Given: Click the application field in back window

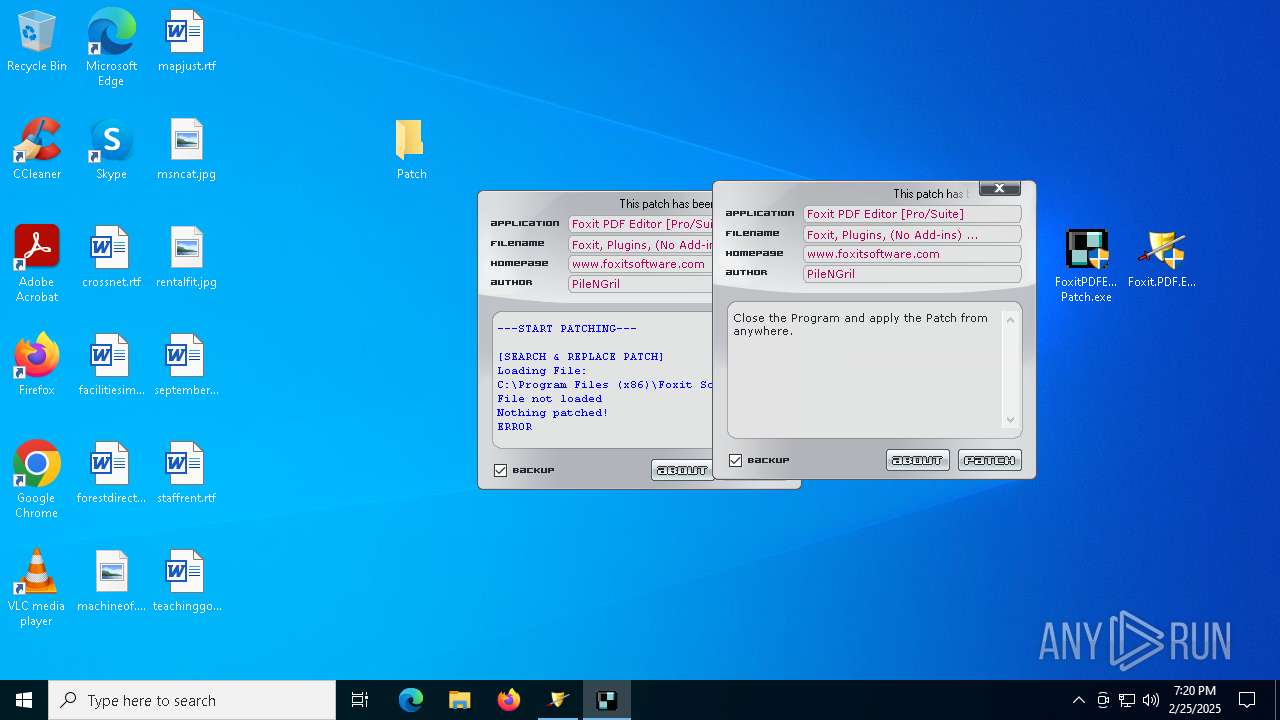Looking at the screenshot, I should tap(640, 224).
